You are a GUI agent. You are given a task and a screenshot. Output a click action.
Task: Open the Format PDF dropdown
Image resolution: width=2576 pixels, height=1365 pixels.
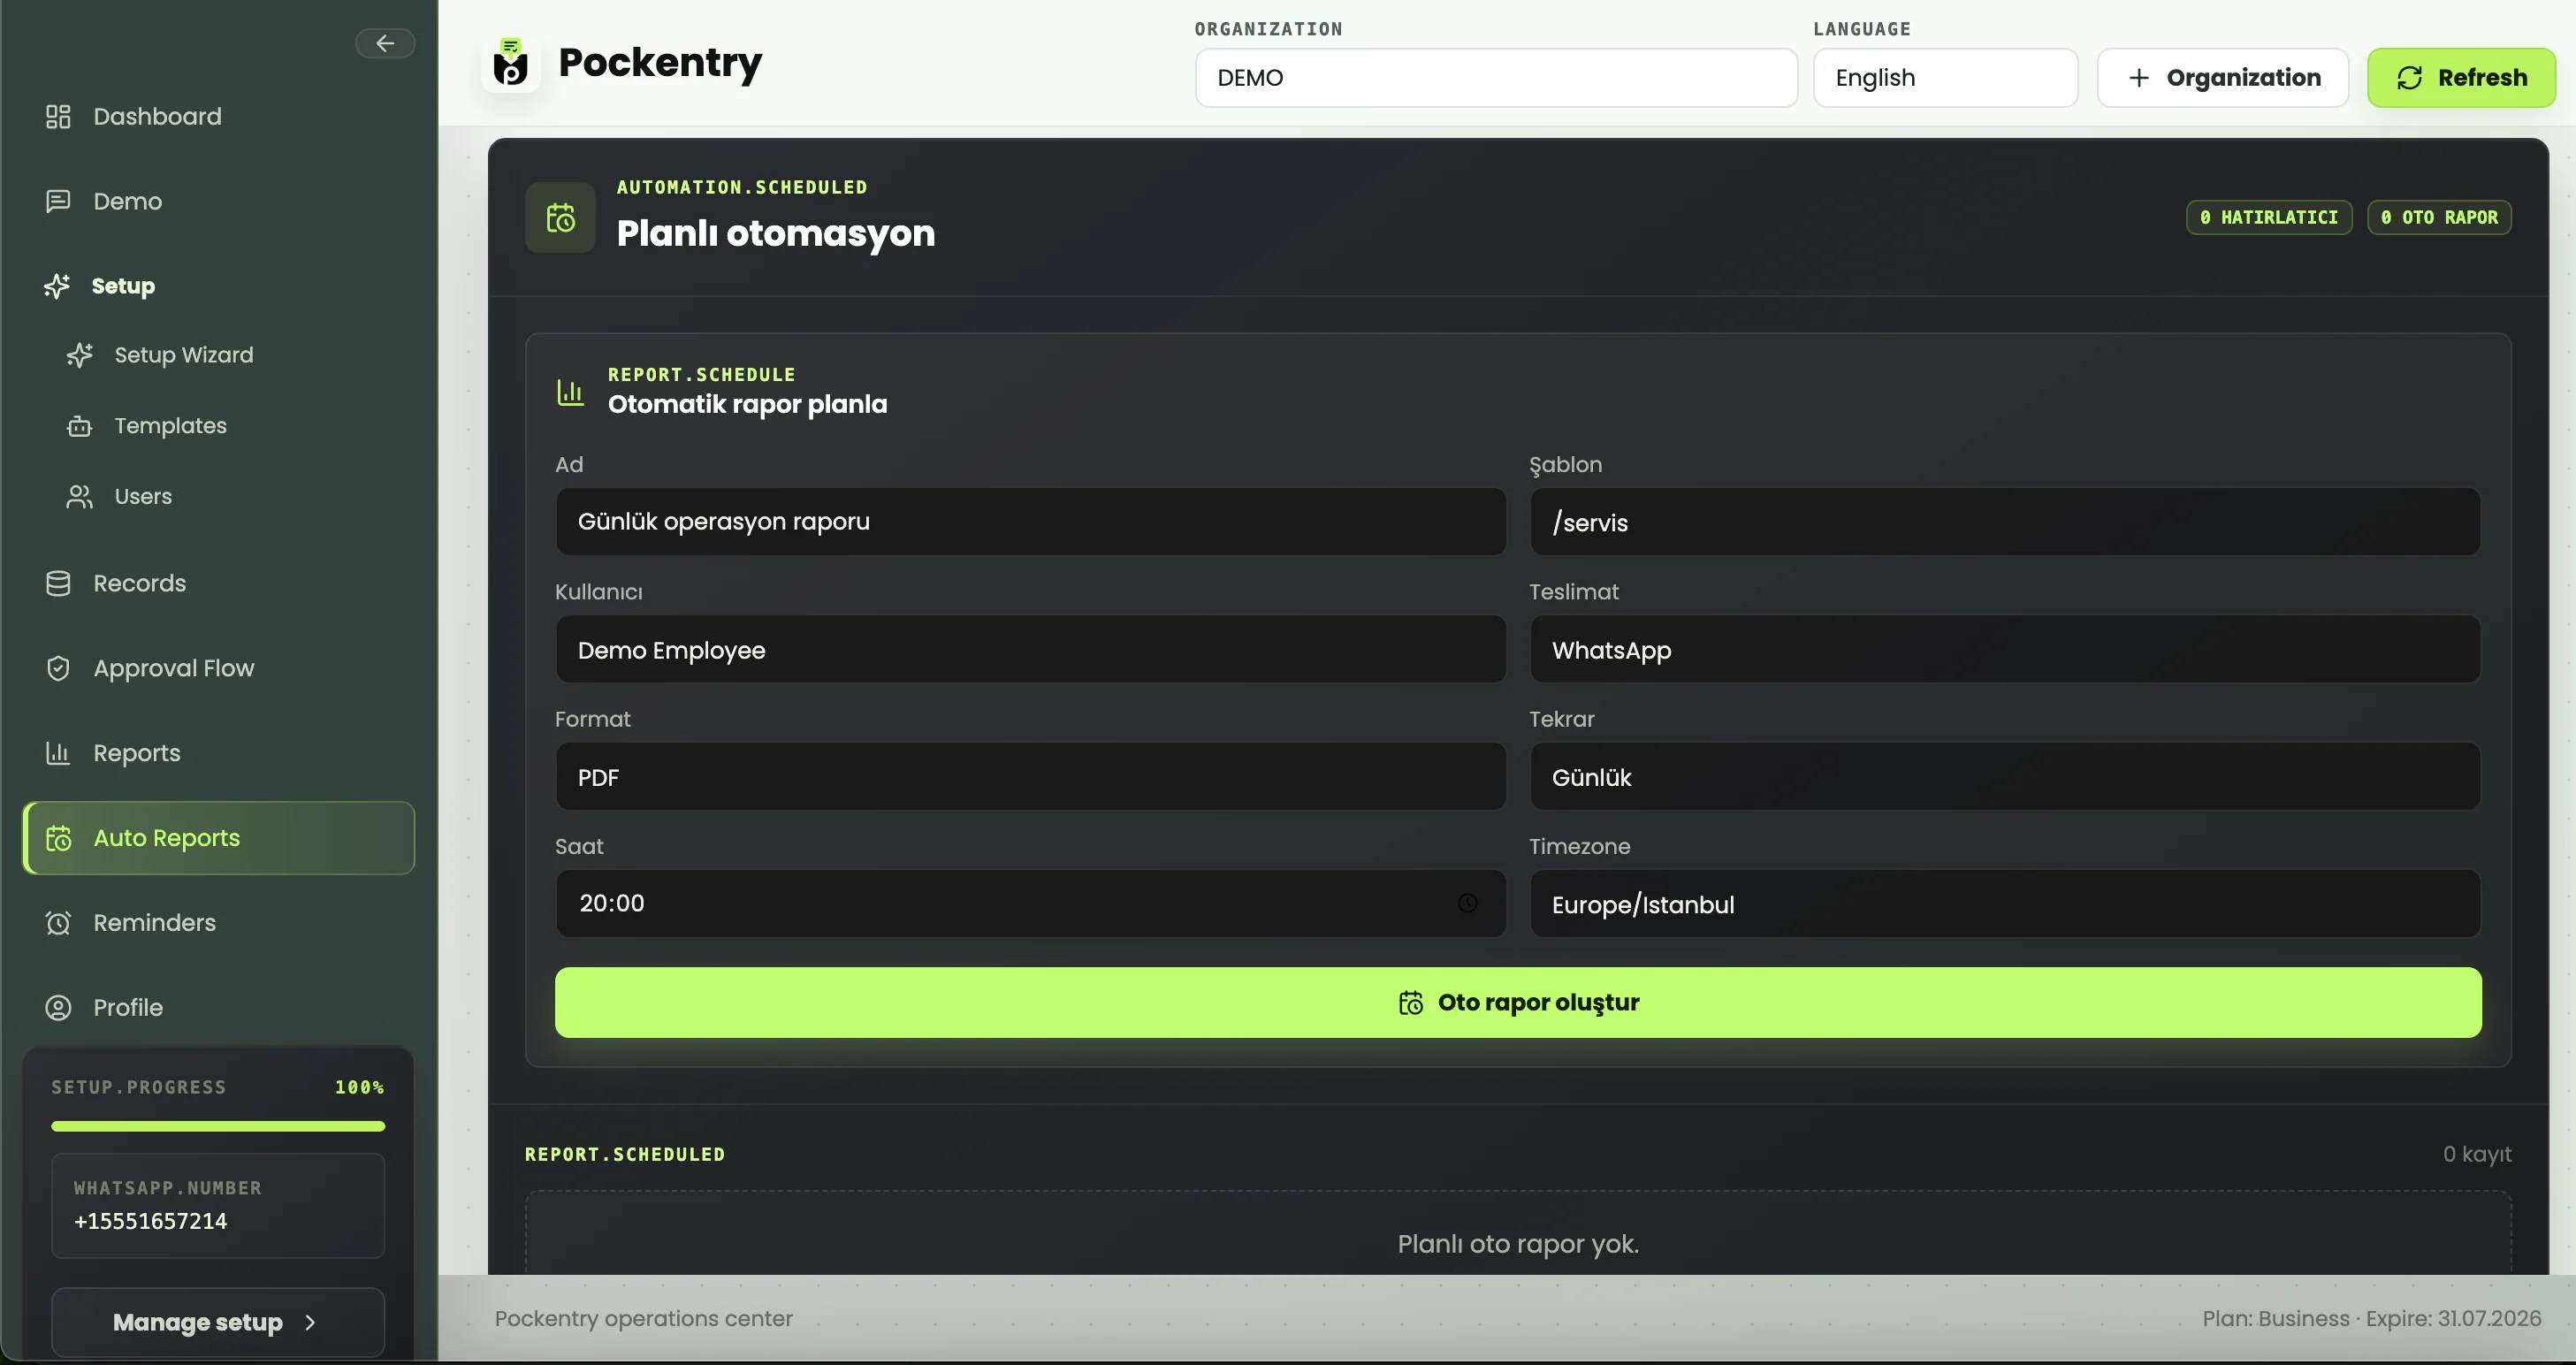tap(1031, 777)
